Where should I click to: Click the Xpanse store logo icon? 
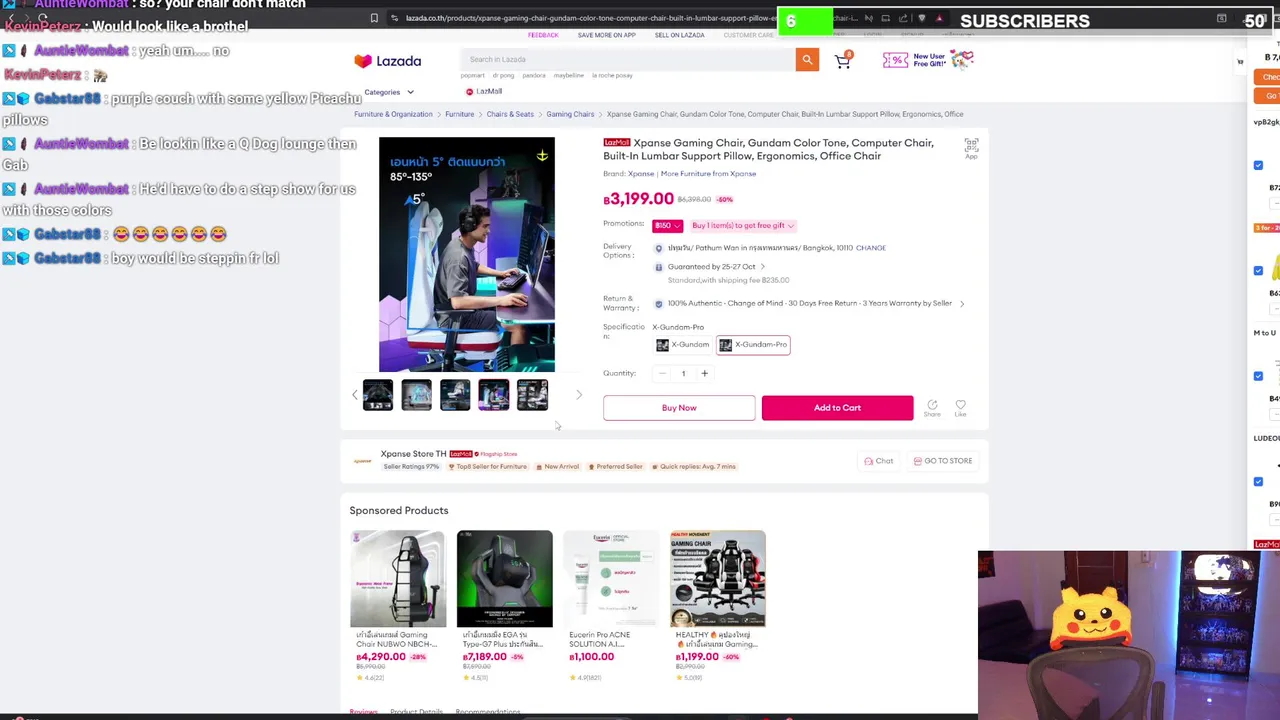pyautogui.click(x=362, y=461)
